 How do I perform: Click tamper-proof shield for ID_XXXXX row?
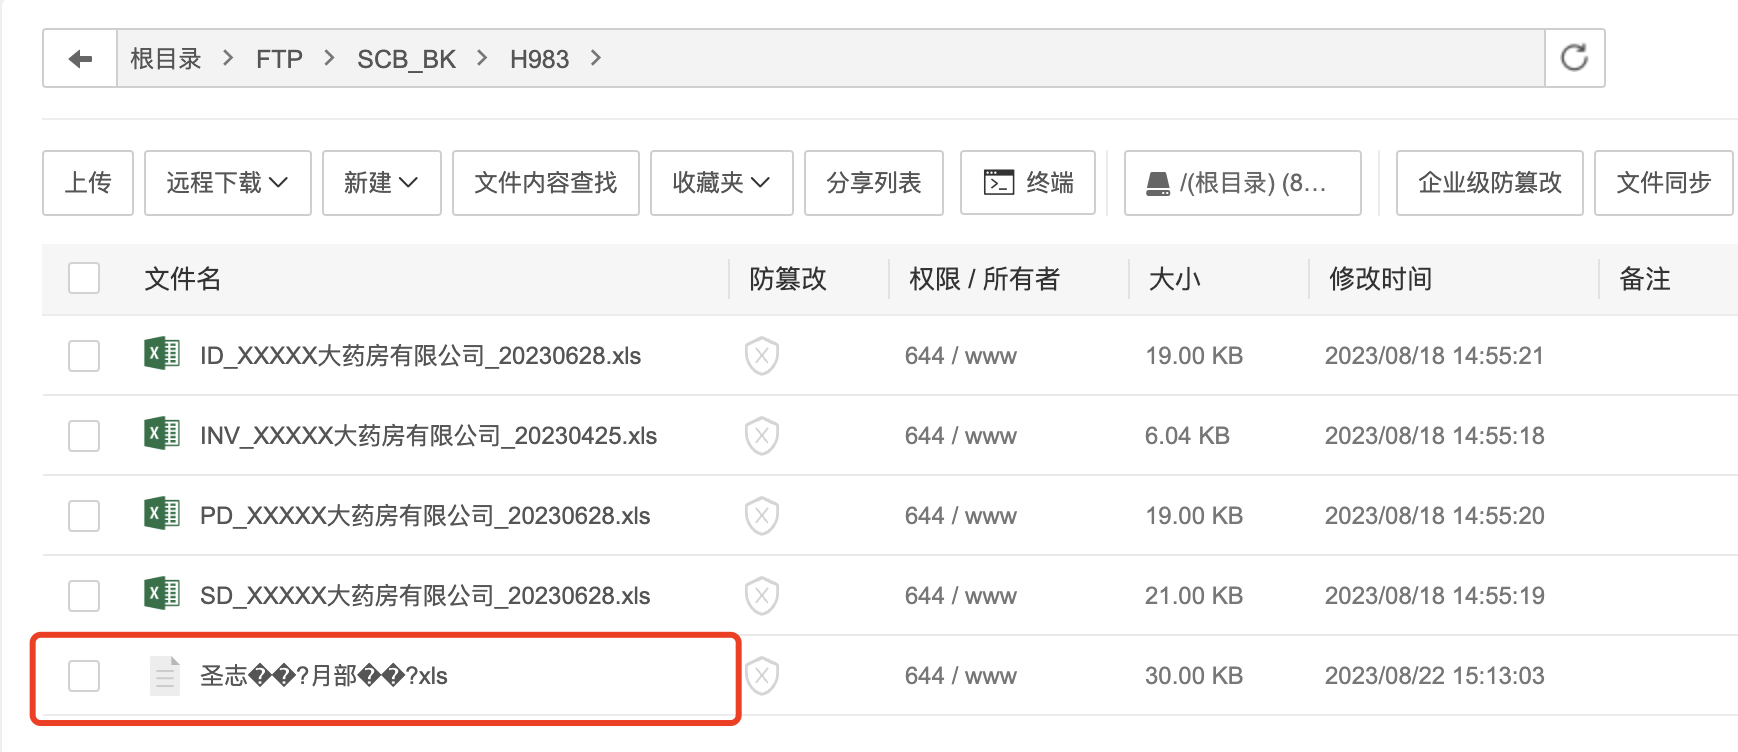click(762, 355)
